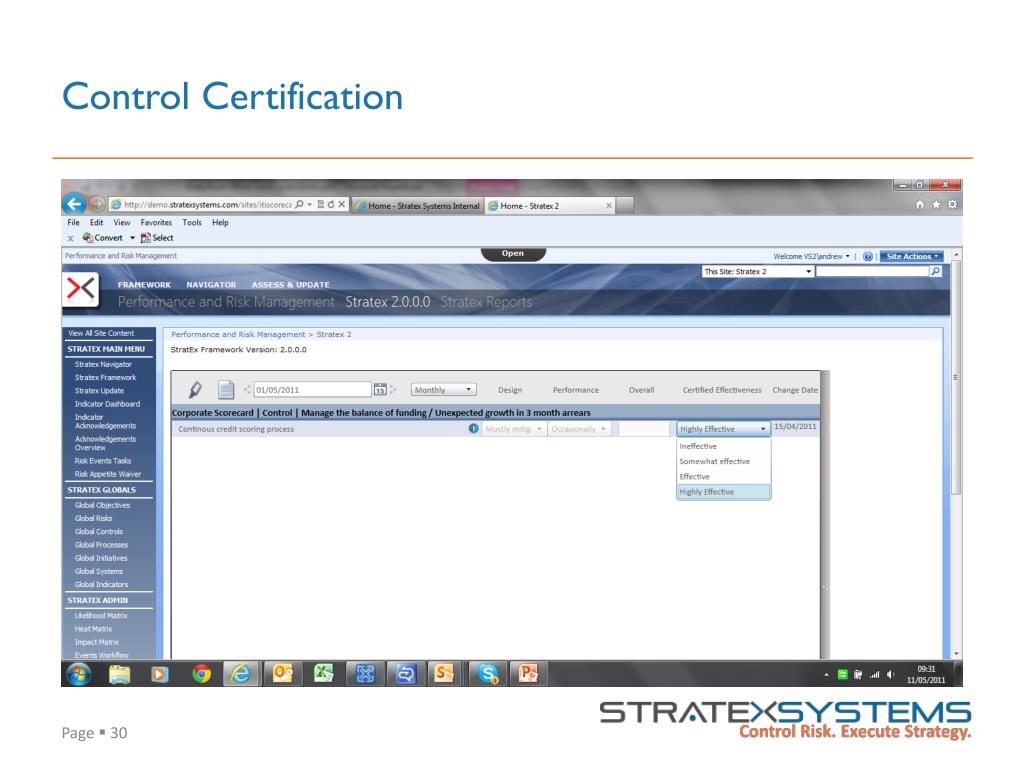Click Performance and Risk Management breadcrumb link
The image size is (1024, 768).
pyautogui.click(x=238, y=334)
